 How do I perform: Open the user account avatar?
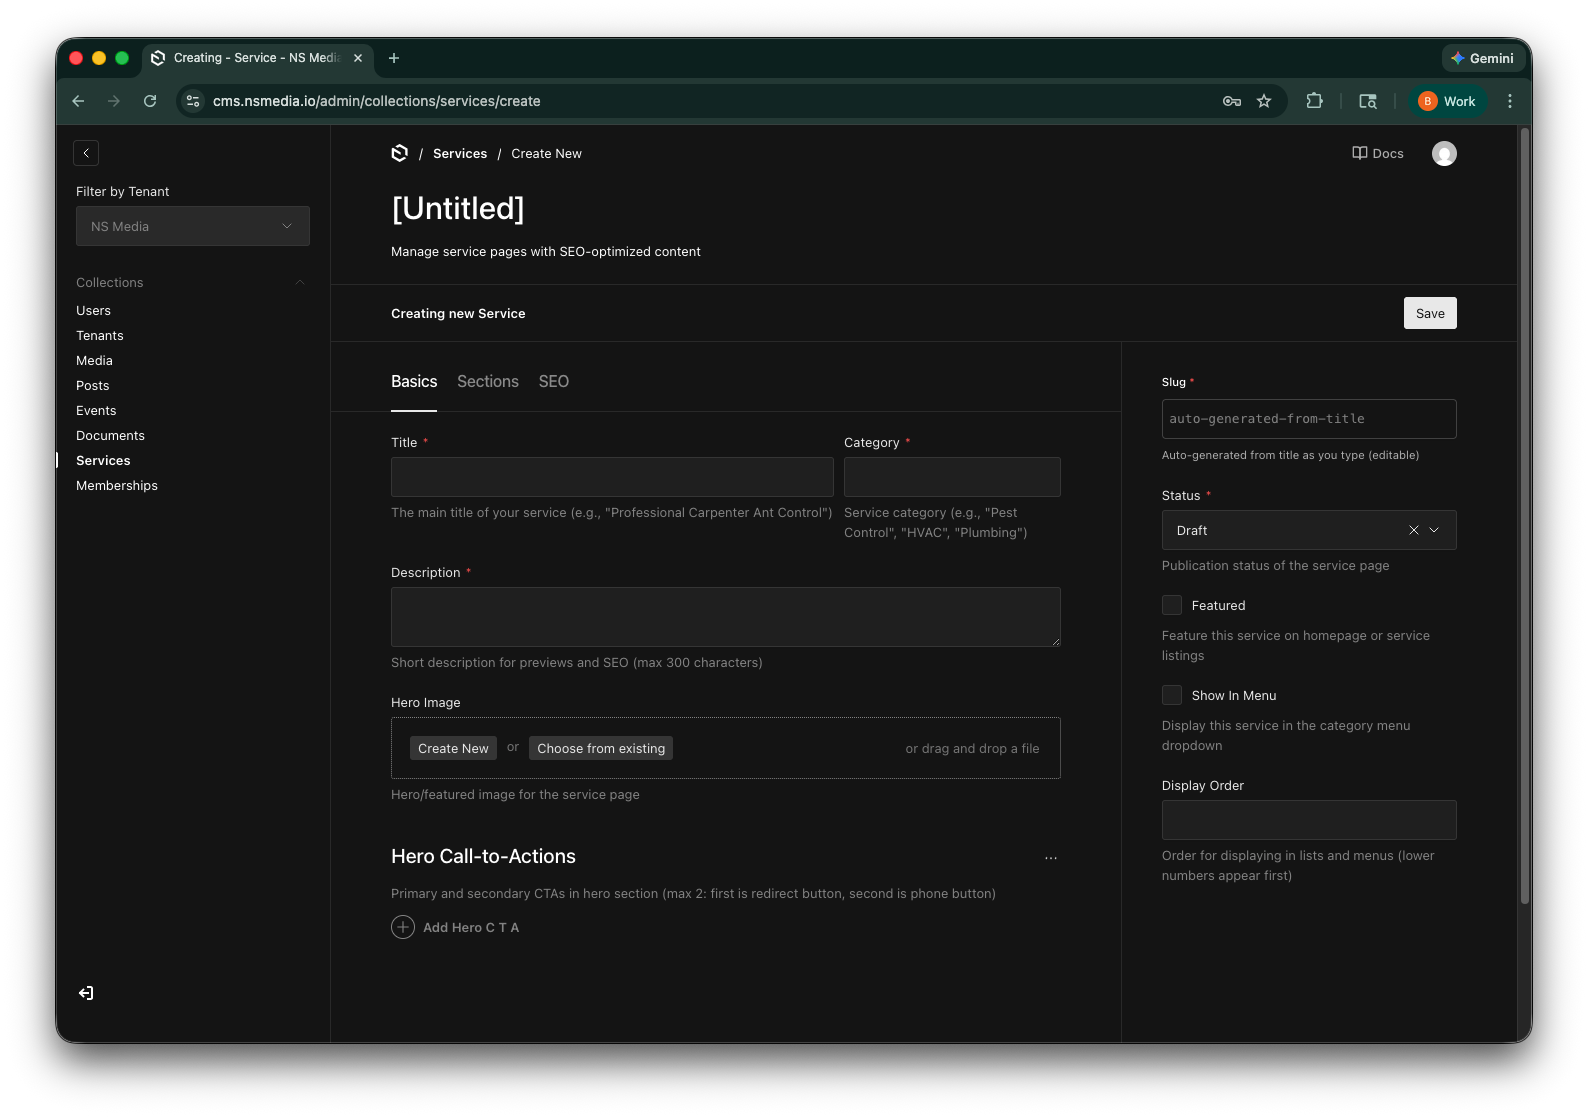(1444, 153)
